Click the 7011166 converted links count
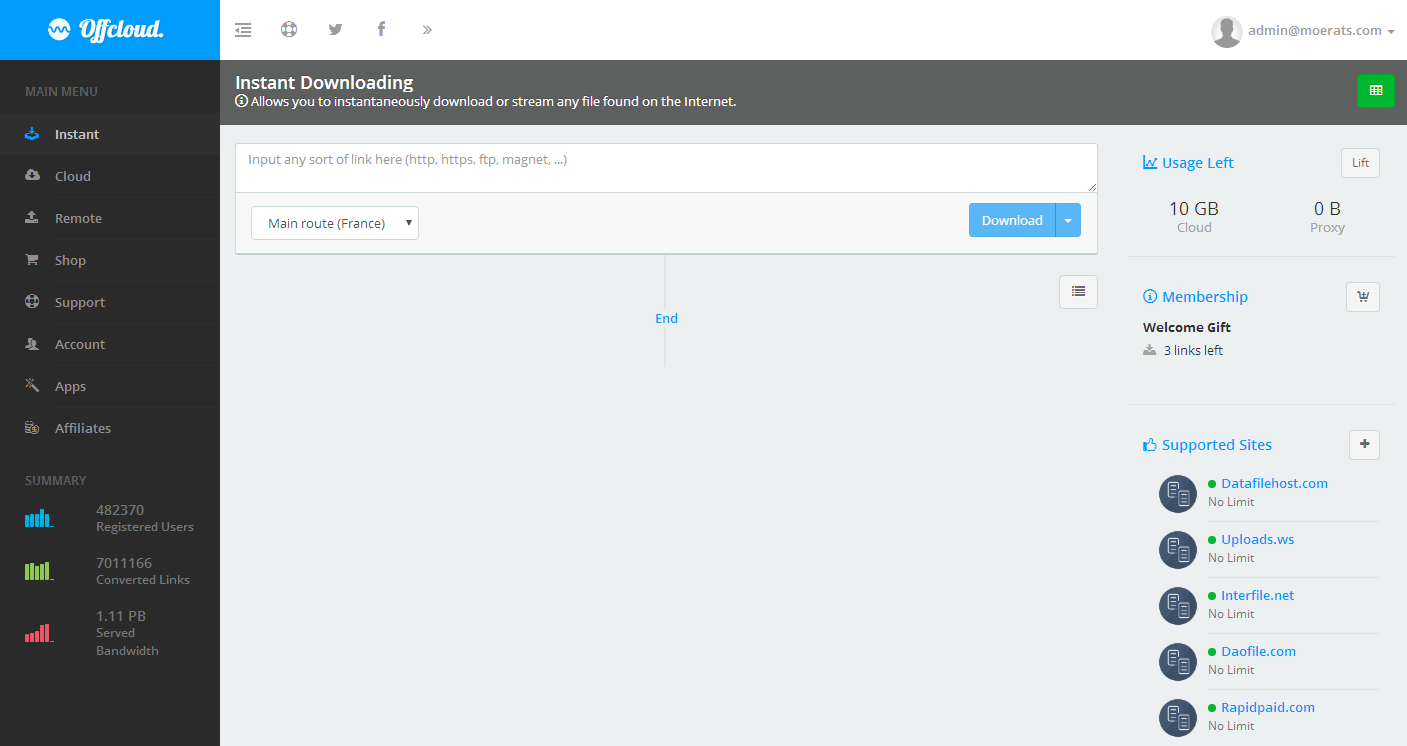The height and width of the screenshot is (746, 1407). (124, 563)
